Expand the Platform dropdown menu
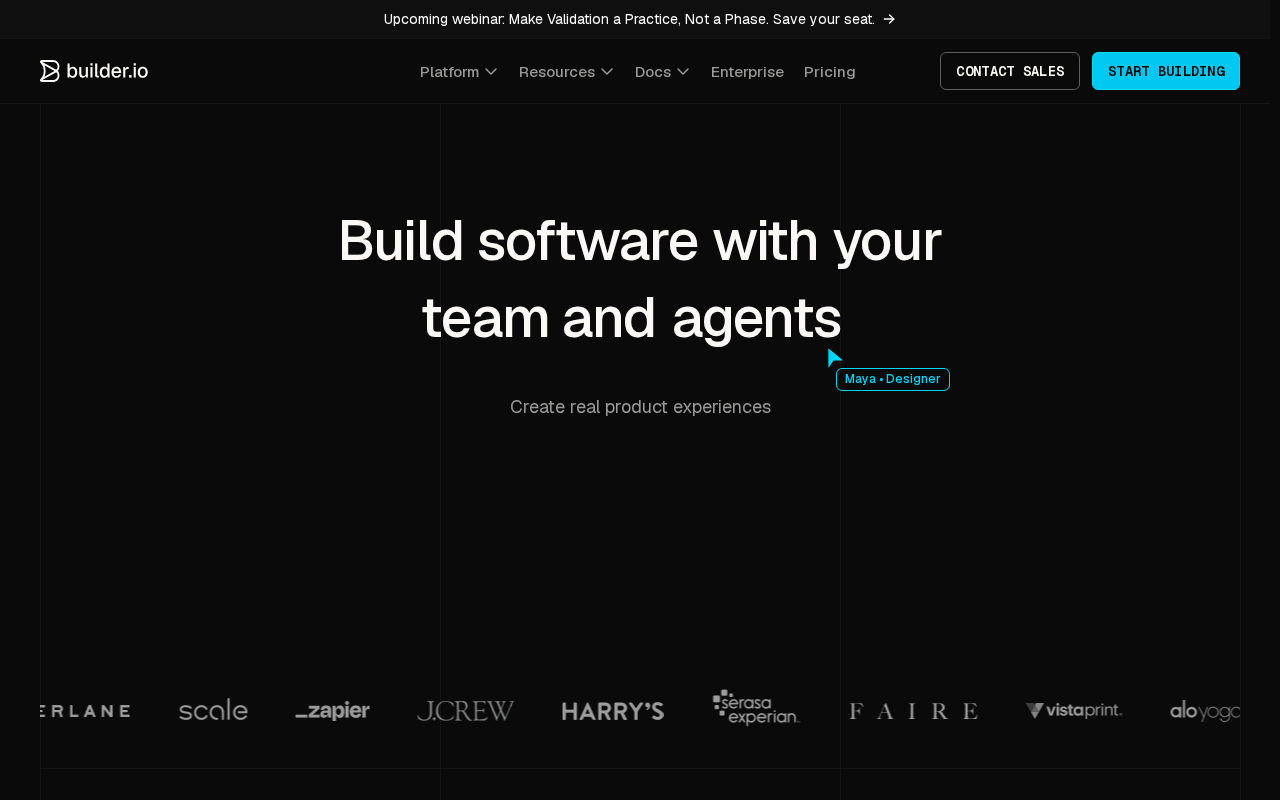This screenshot has width=1280, height=800. [x=459, y=72]
